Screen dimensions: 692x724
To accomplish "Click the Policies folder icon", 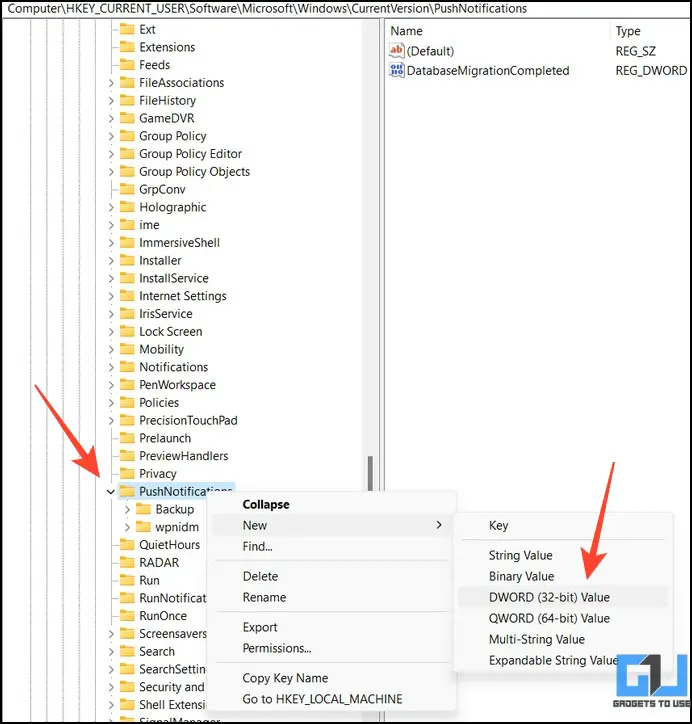I will pyautogui.click(x=127, y=403).
